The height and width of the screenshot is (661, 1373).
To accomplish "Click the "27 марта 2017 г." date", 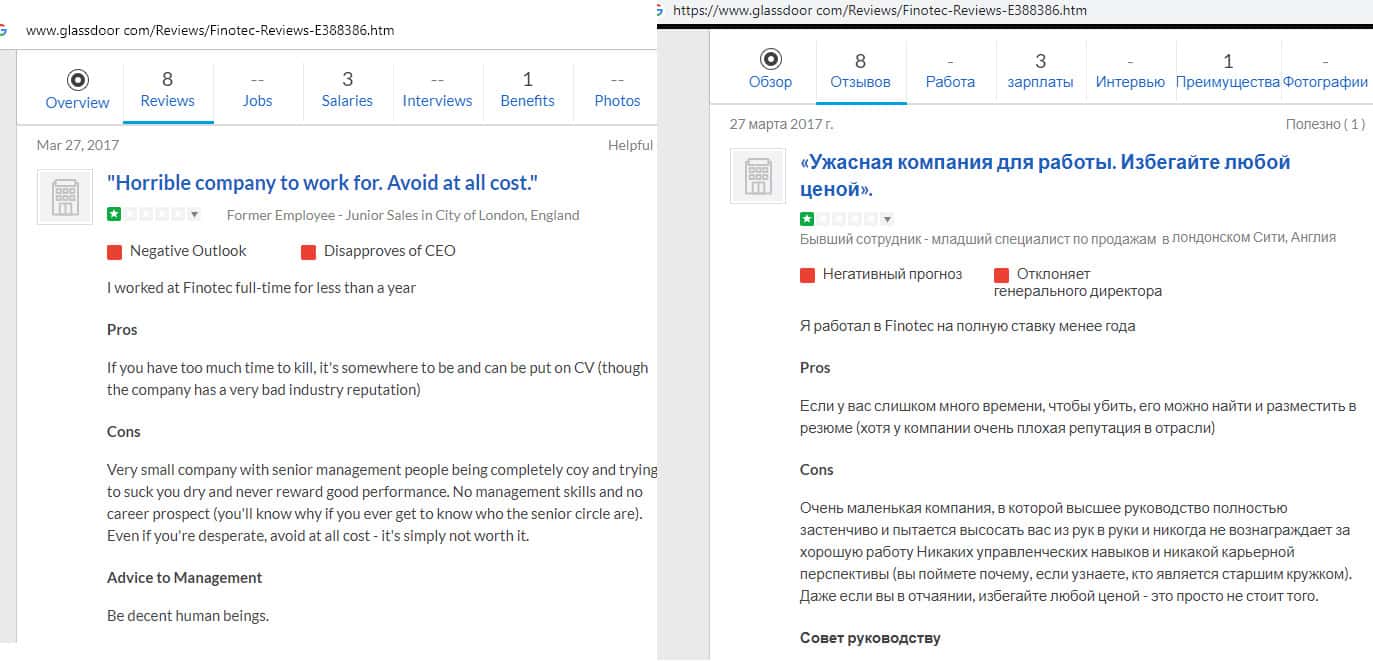I will 781,124.
